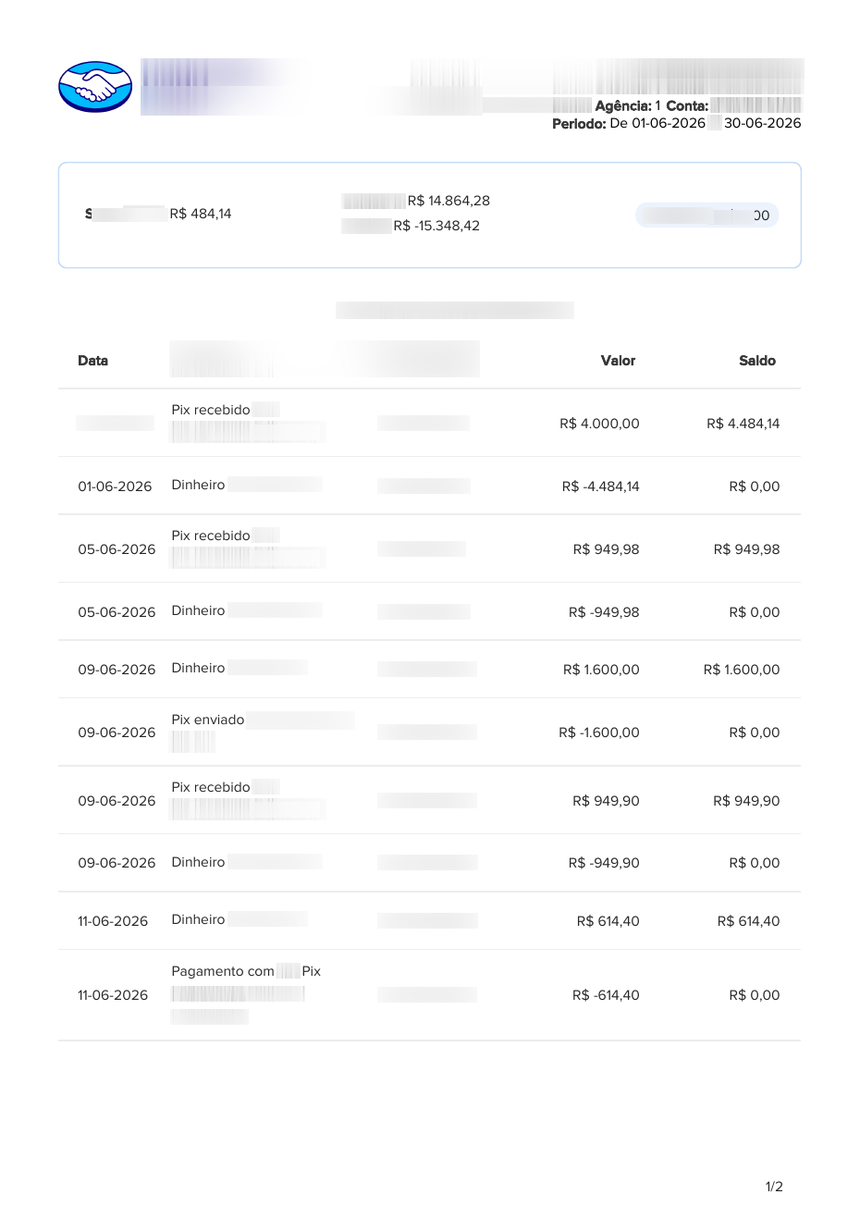The image size is (860, 1219).
Task: Click the Pix enviado transaction
Action: (x=429, y=732)
